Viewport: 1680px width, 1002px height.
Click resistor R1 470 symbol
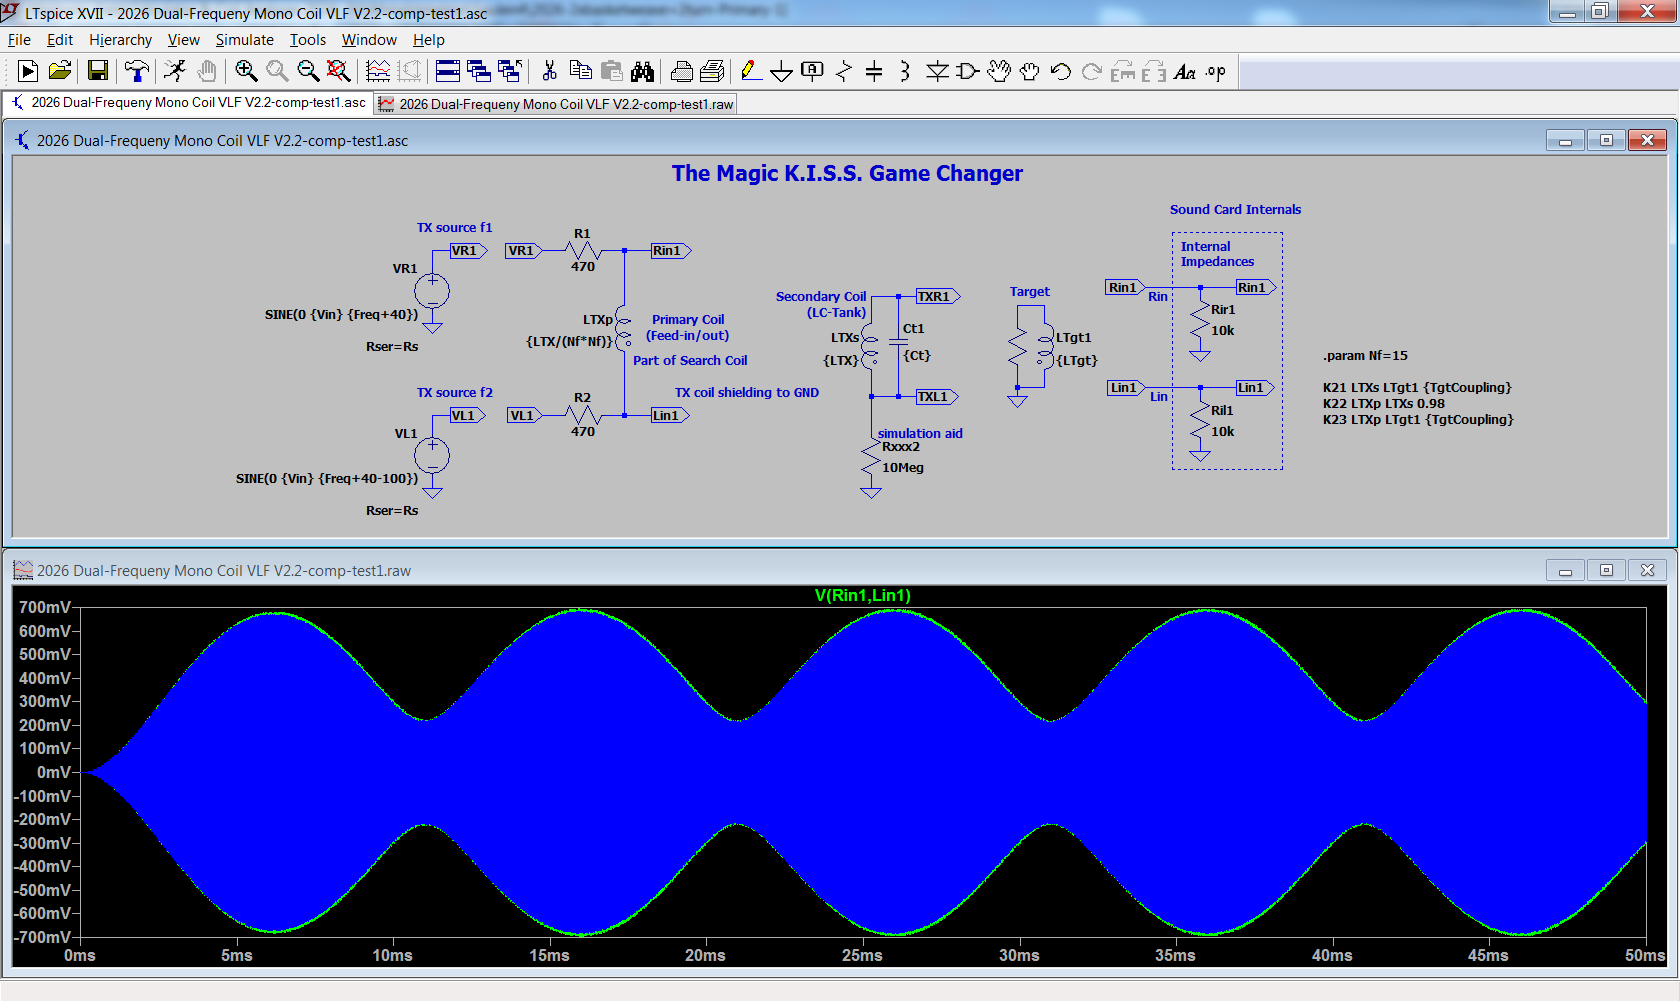coord(583,251)
